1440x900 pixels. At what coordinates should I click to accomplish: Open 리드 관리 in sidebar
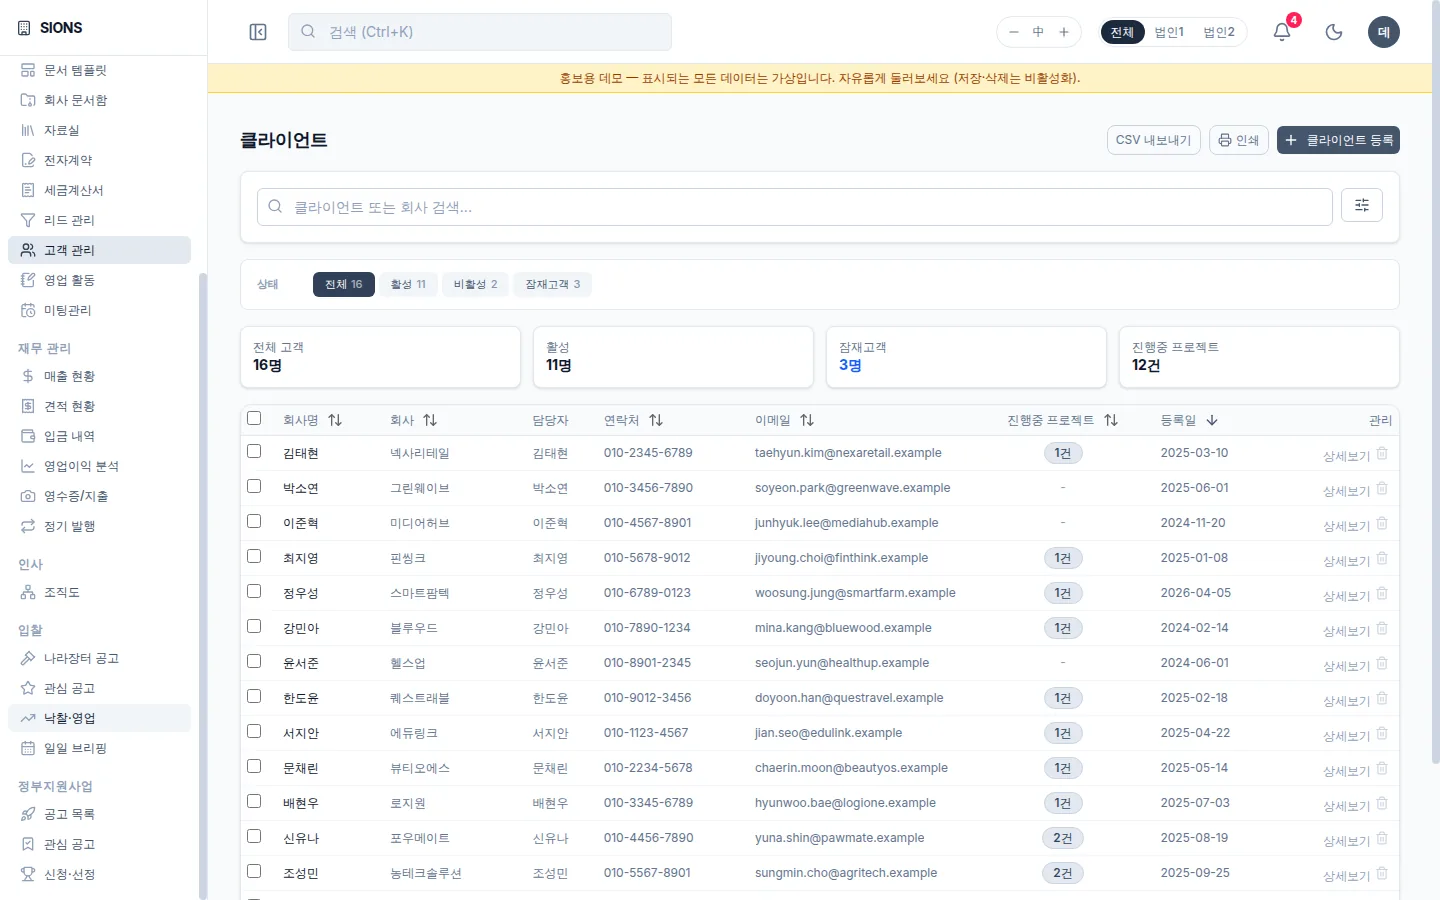[99, 220]
